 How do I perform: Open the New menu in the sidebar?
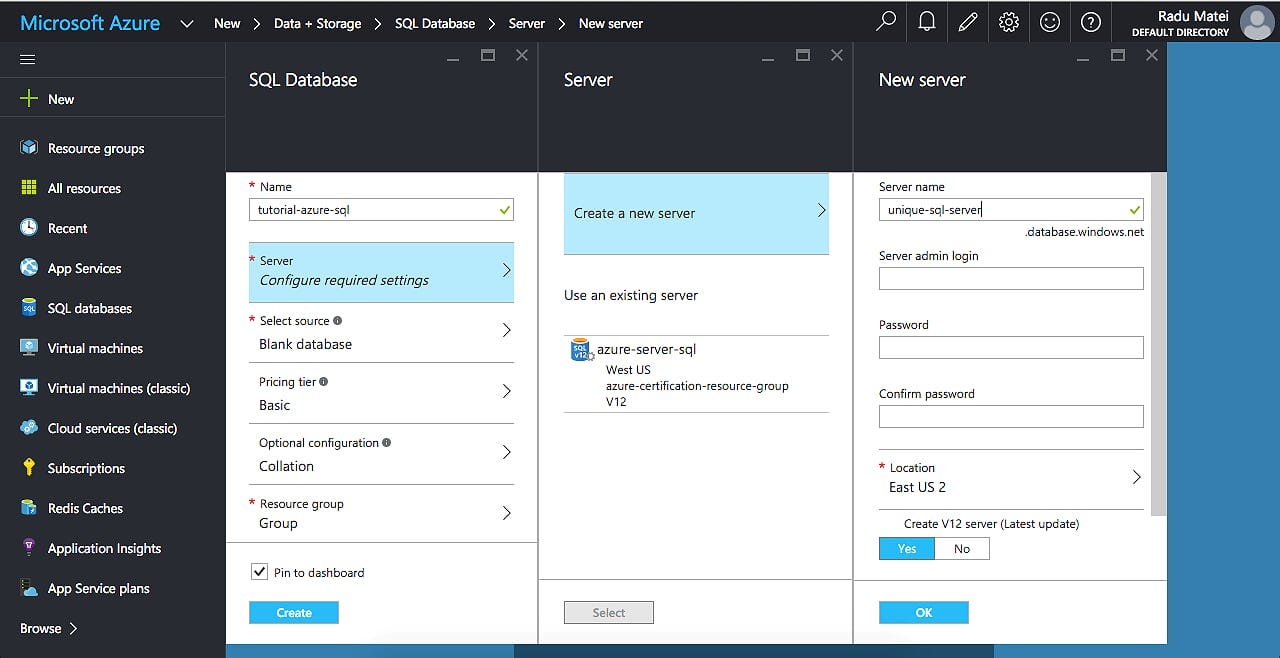[61, 99]
